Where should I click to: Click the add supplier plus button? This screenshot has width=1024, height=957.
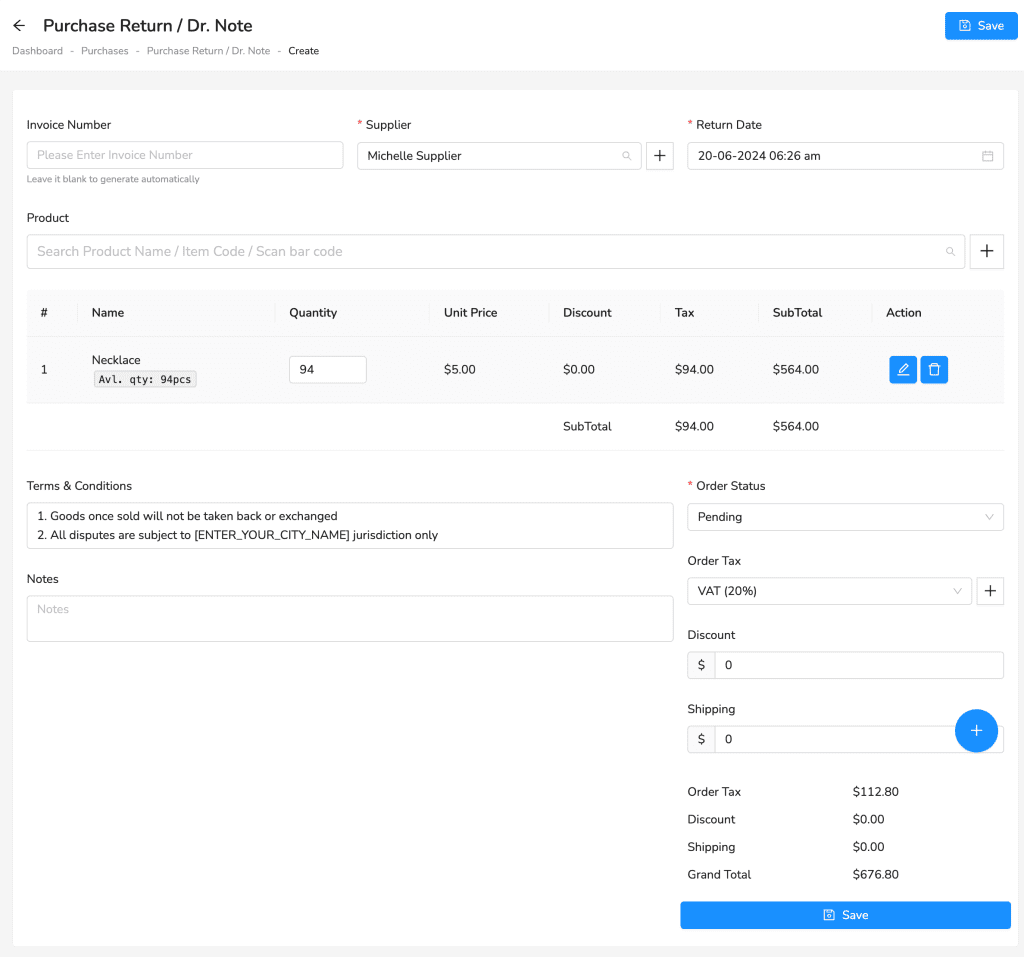point(660,155)
